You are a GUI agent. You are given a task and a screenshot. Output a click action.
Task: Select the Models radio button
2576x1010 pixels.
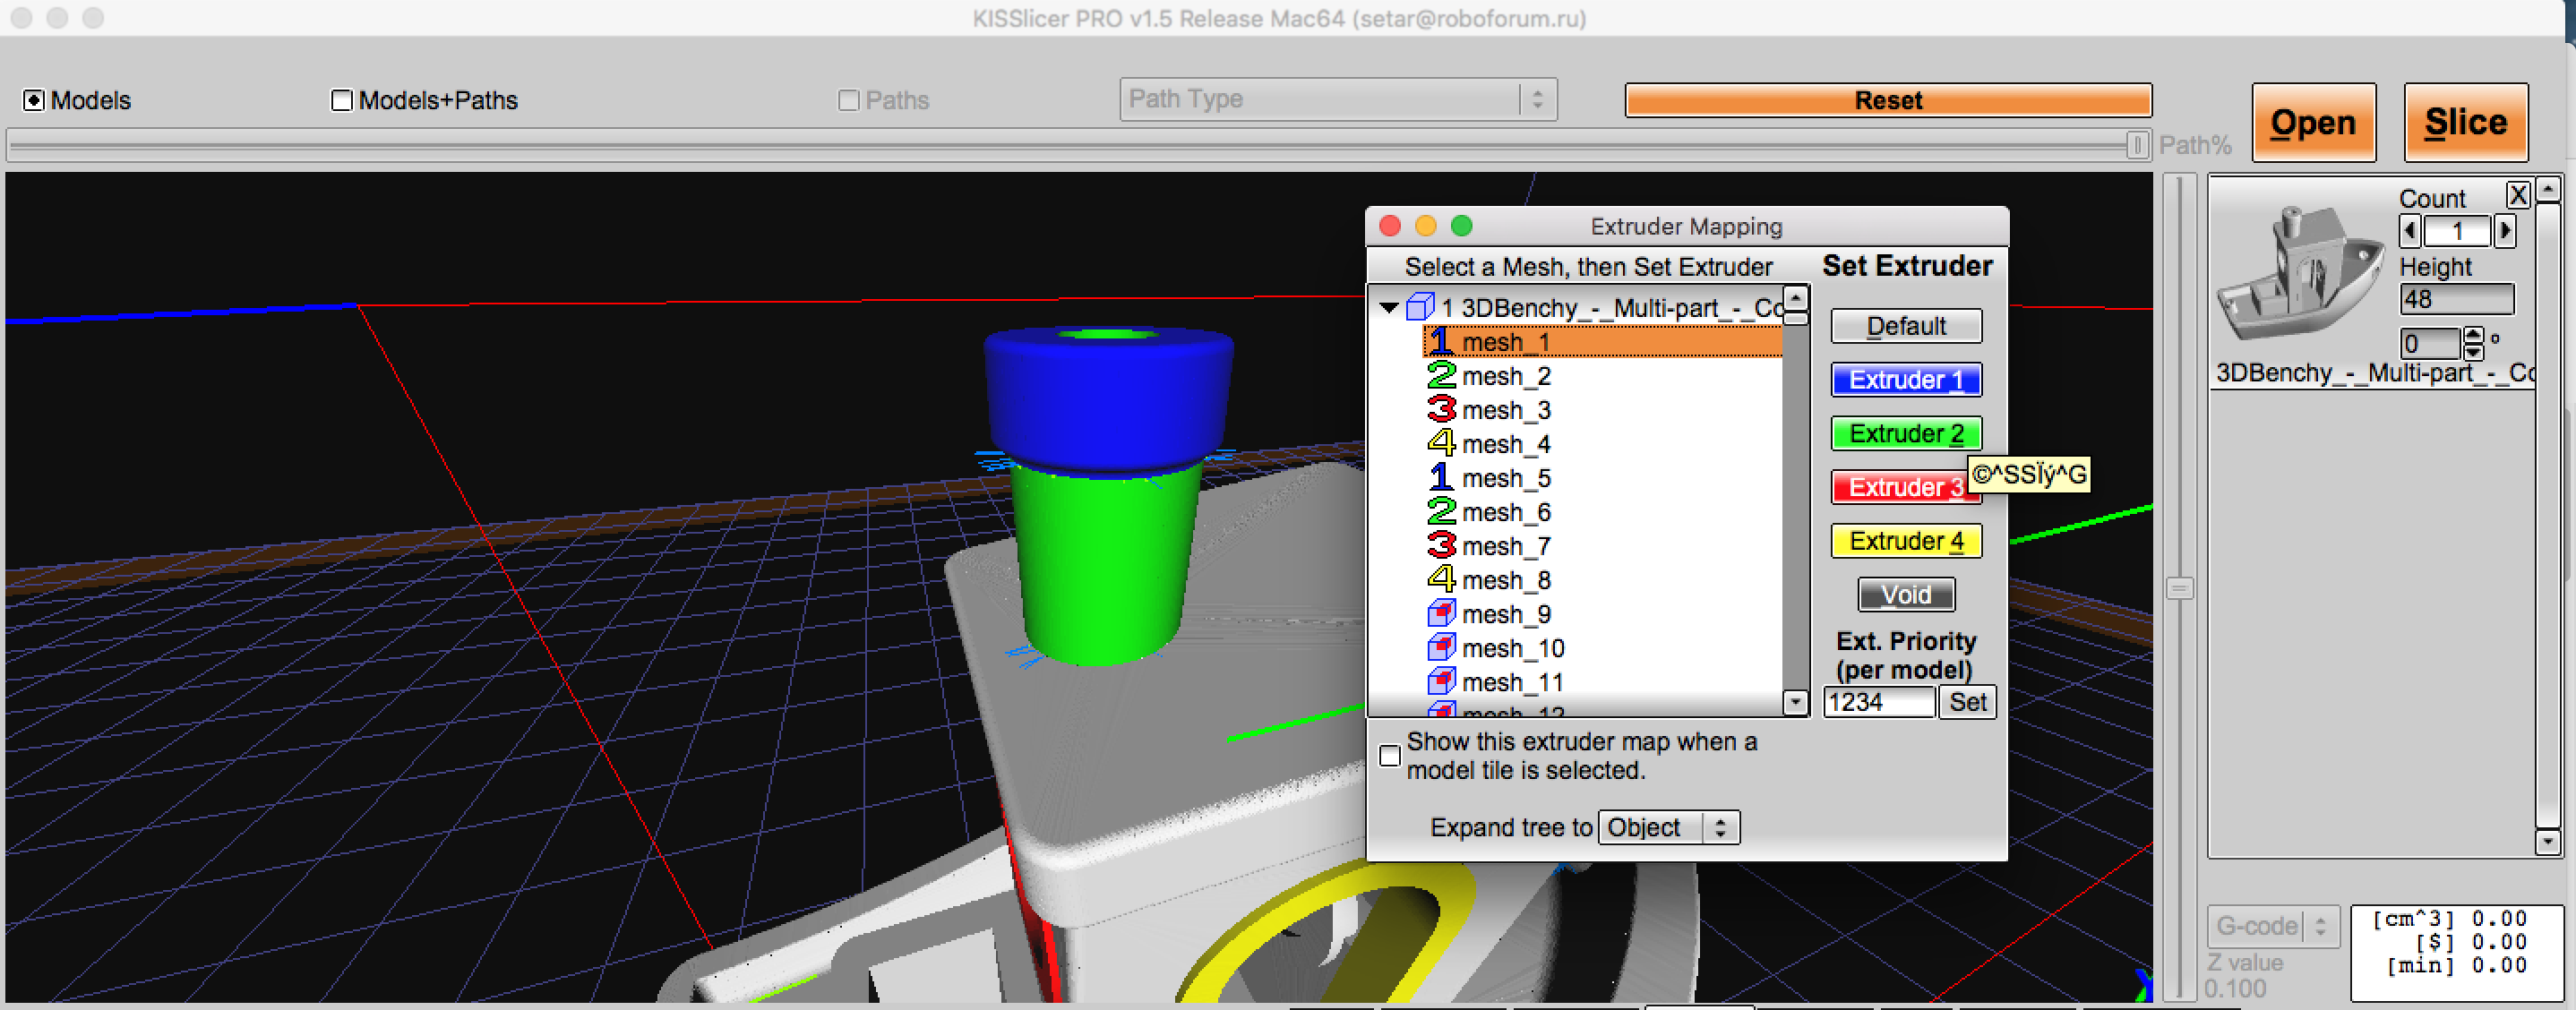34,100
